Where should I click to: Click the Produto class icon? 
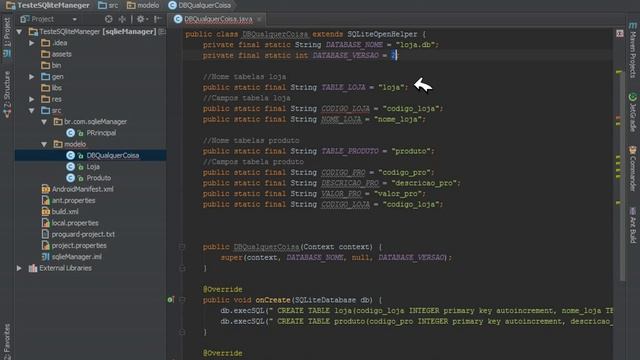tap(70, 178)
